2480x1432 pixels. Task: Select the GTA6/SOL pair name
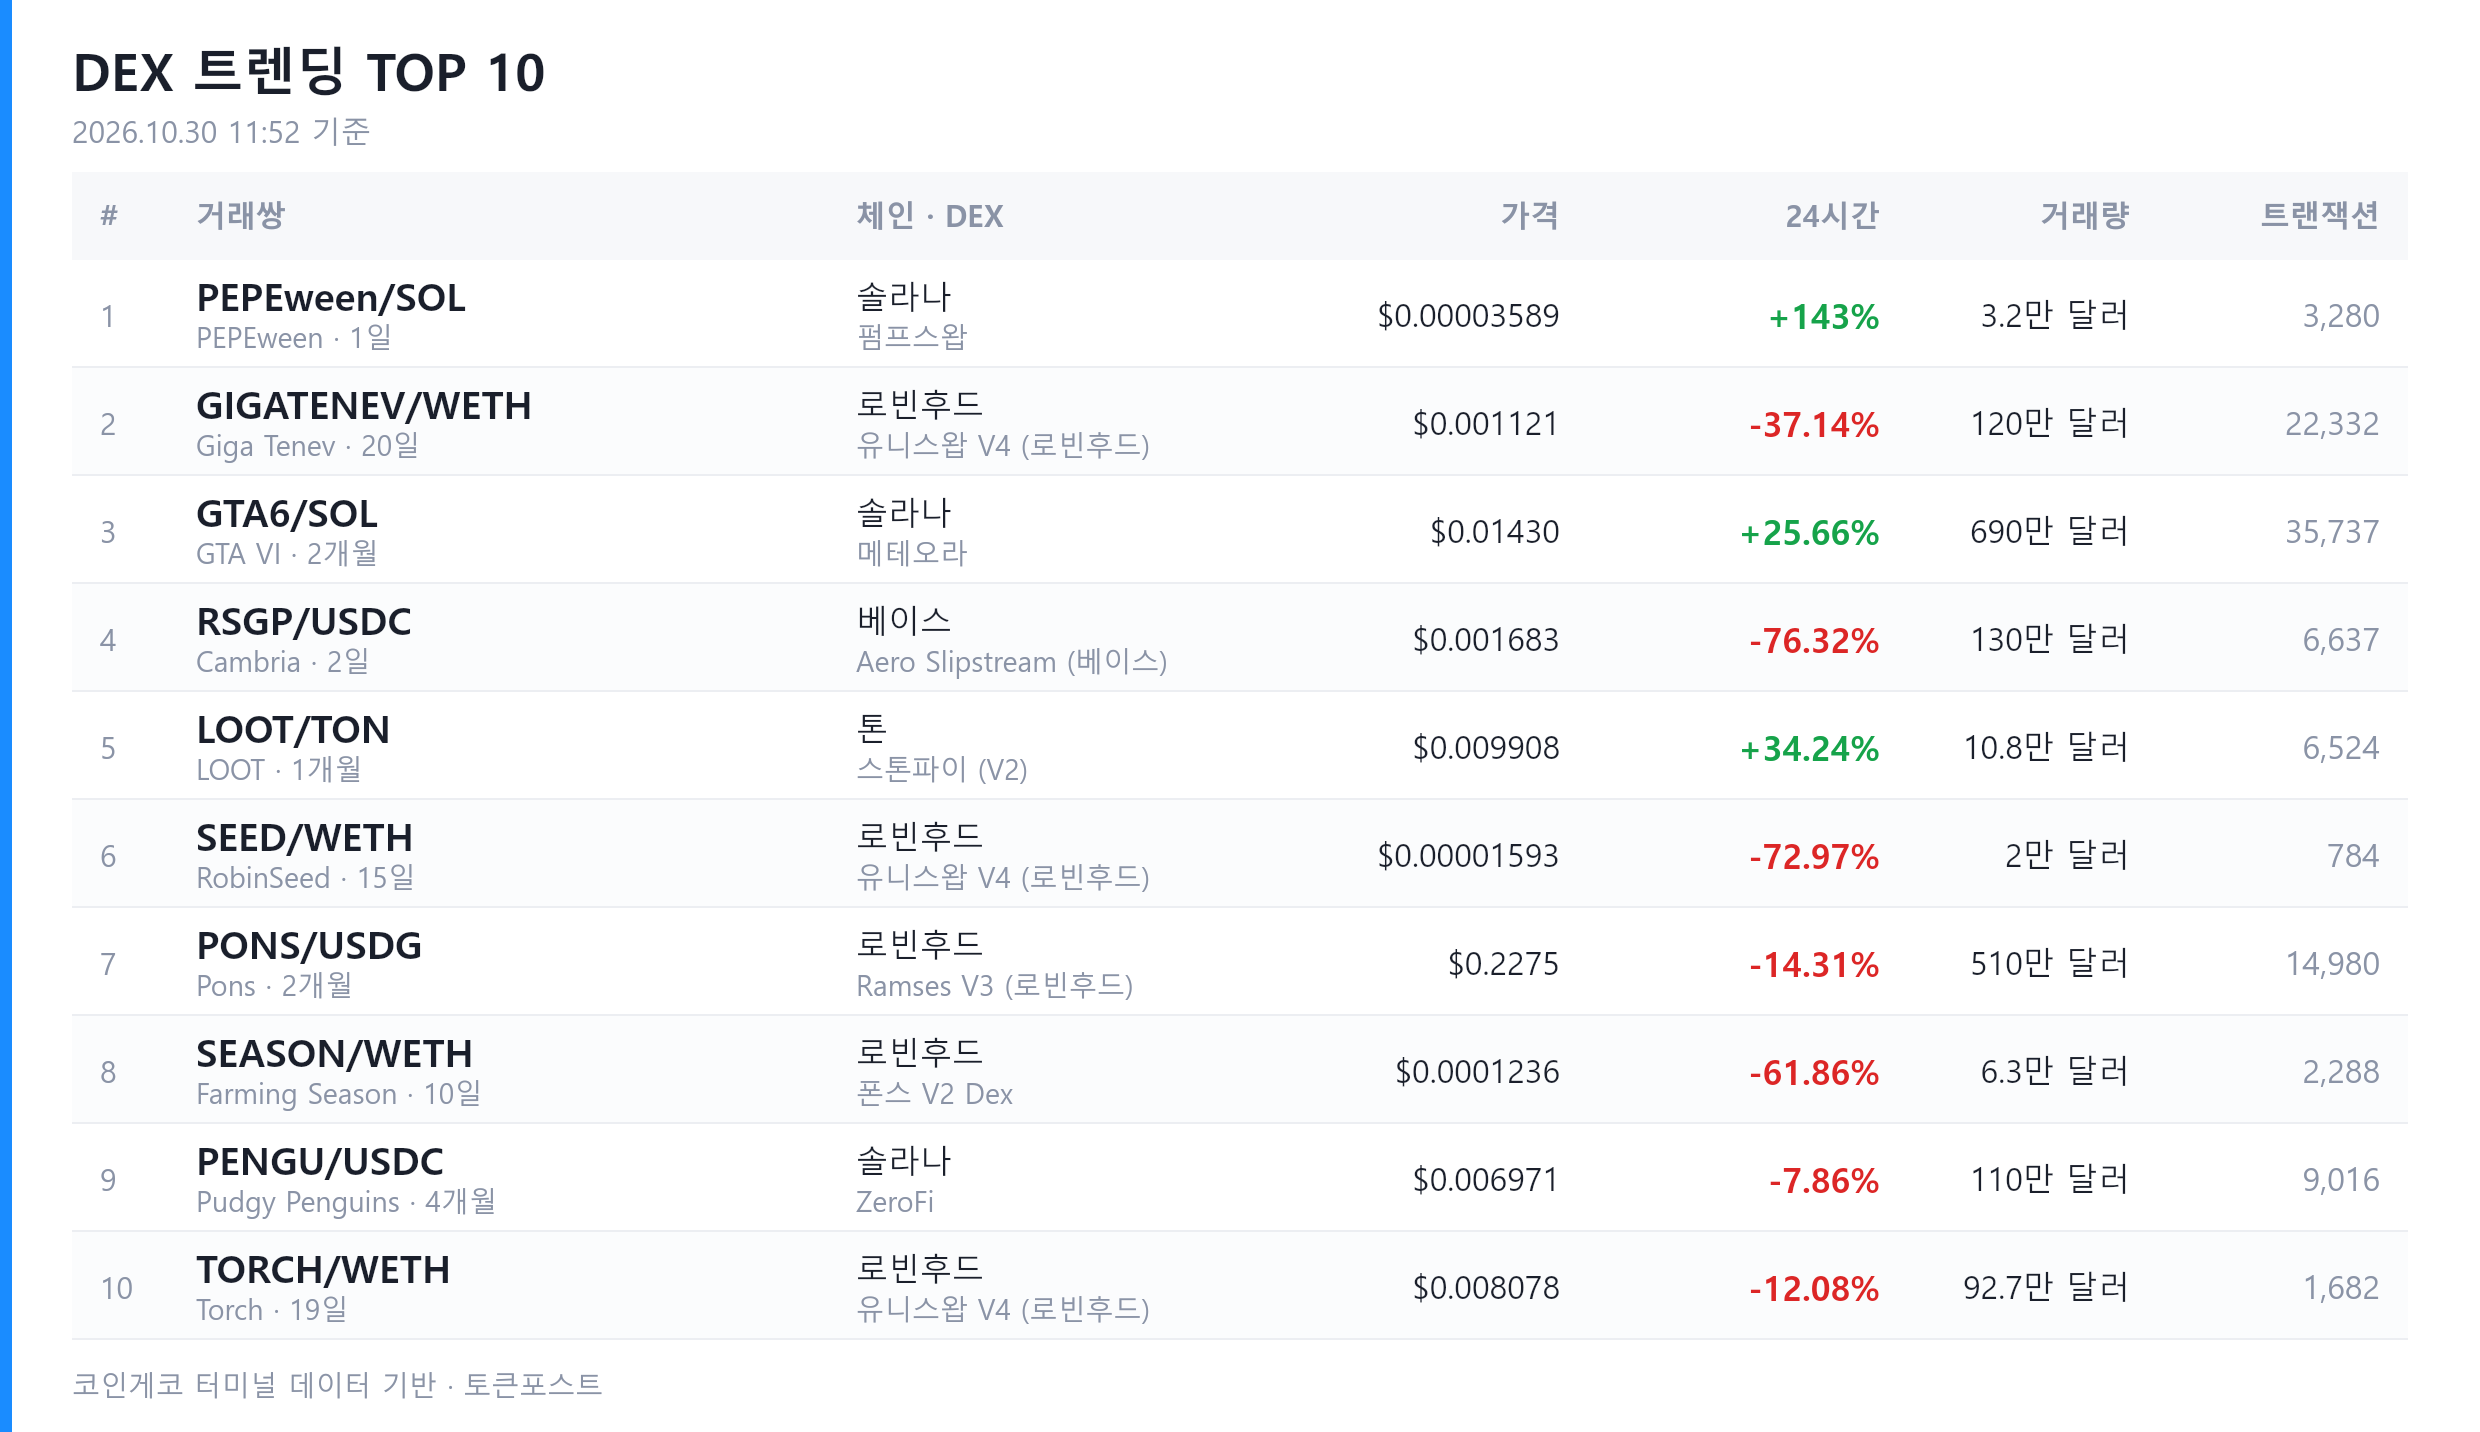(x=287, y=514)
